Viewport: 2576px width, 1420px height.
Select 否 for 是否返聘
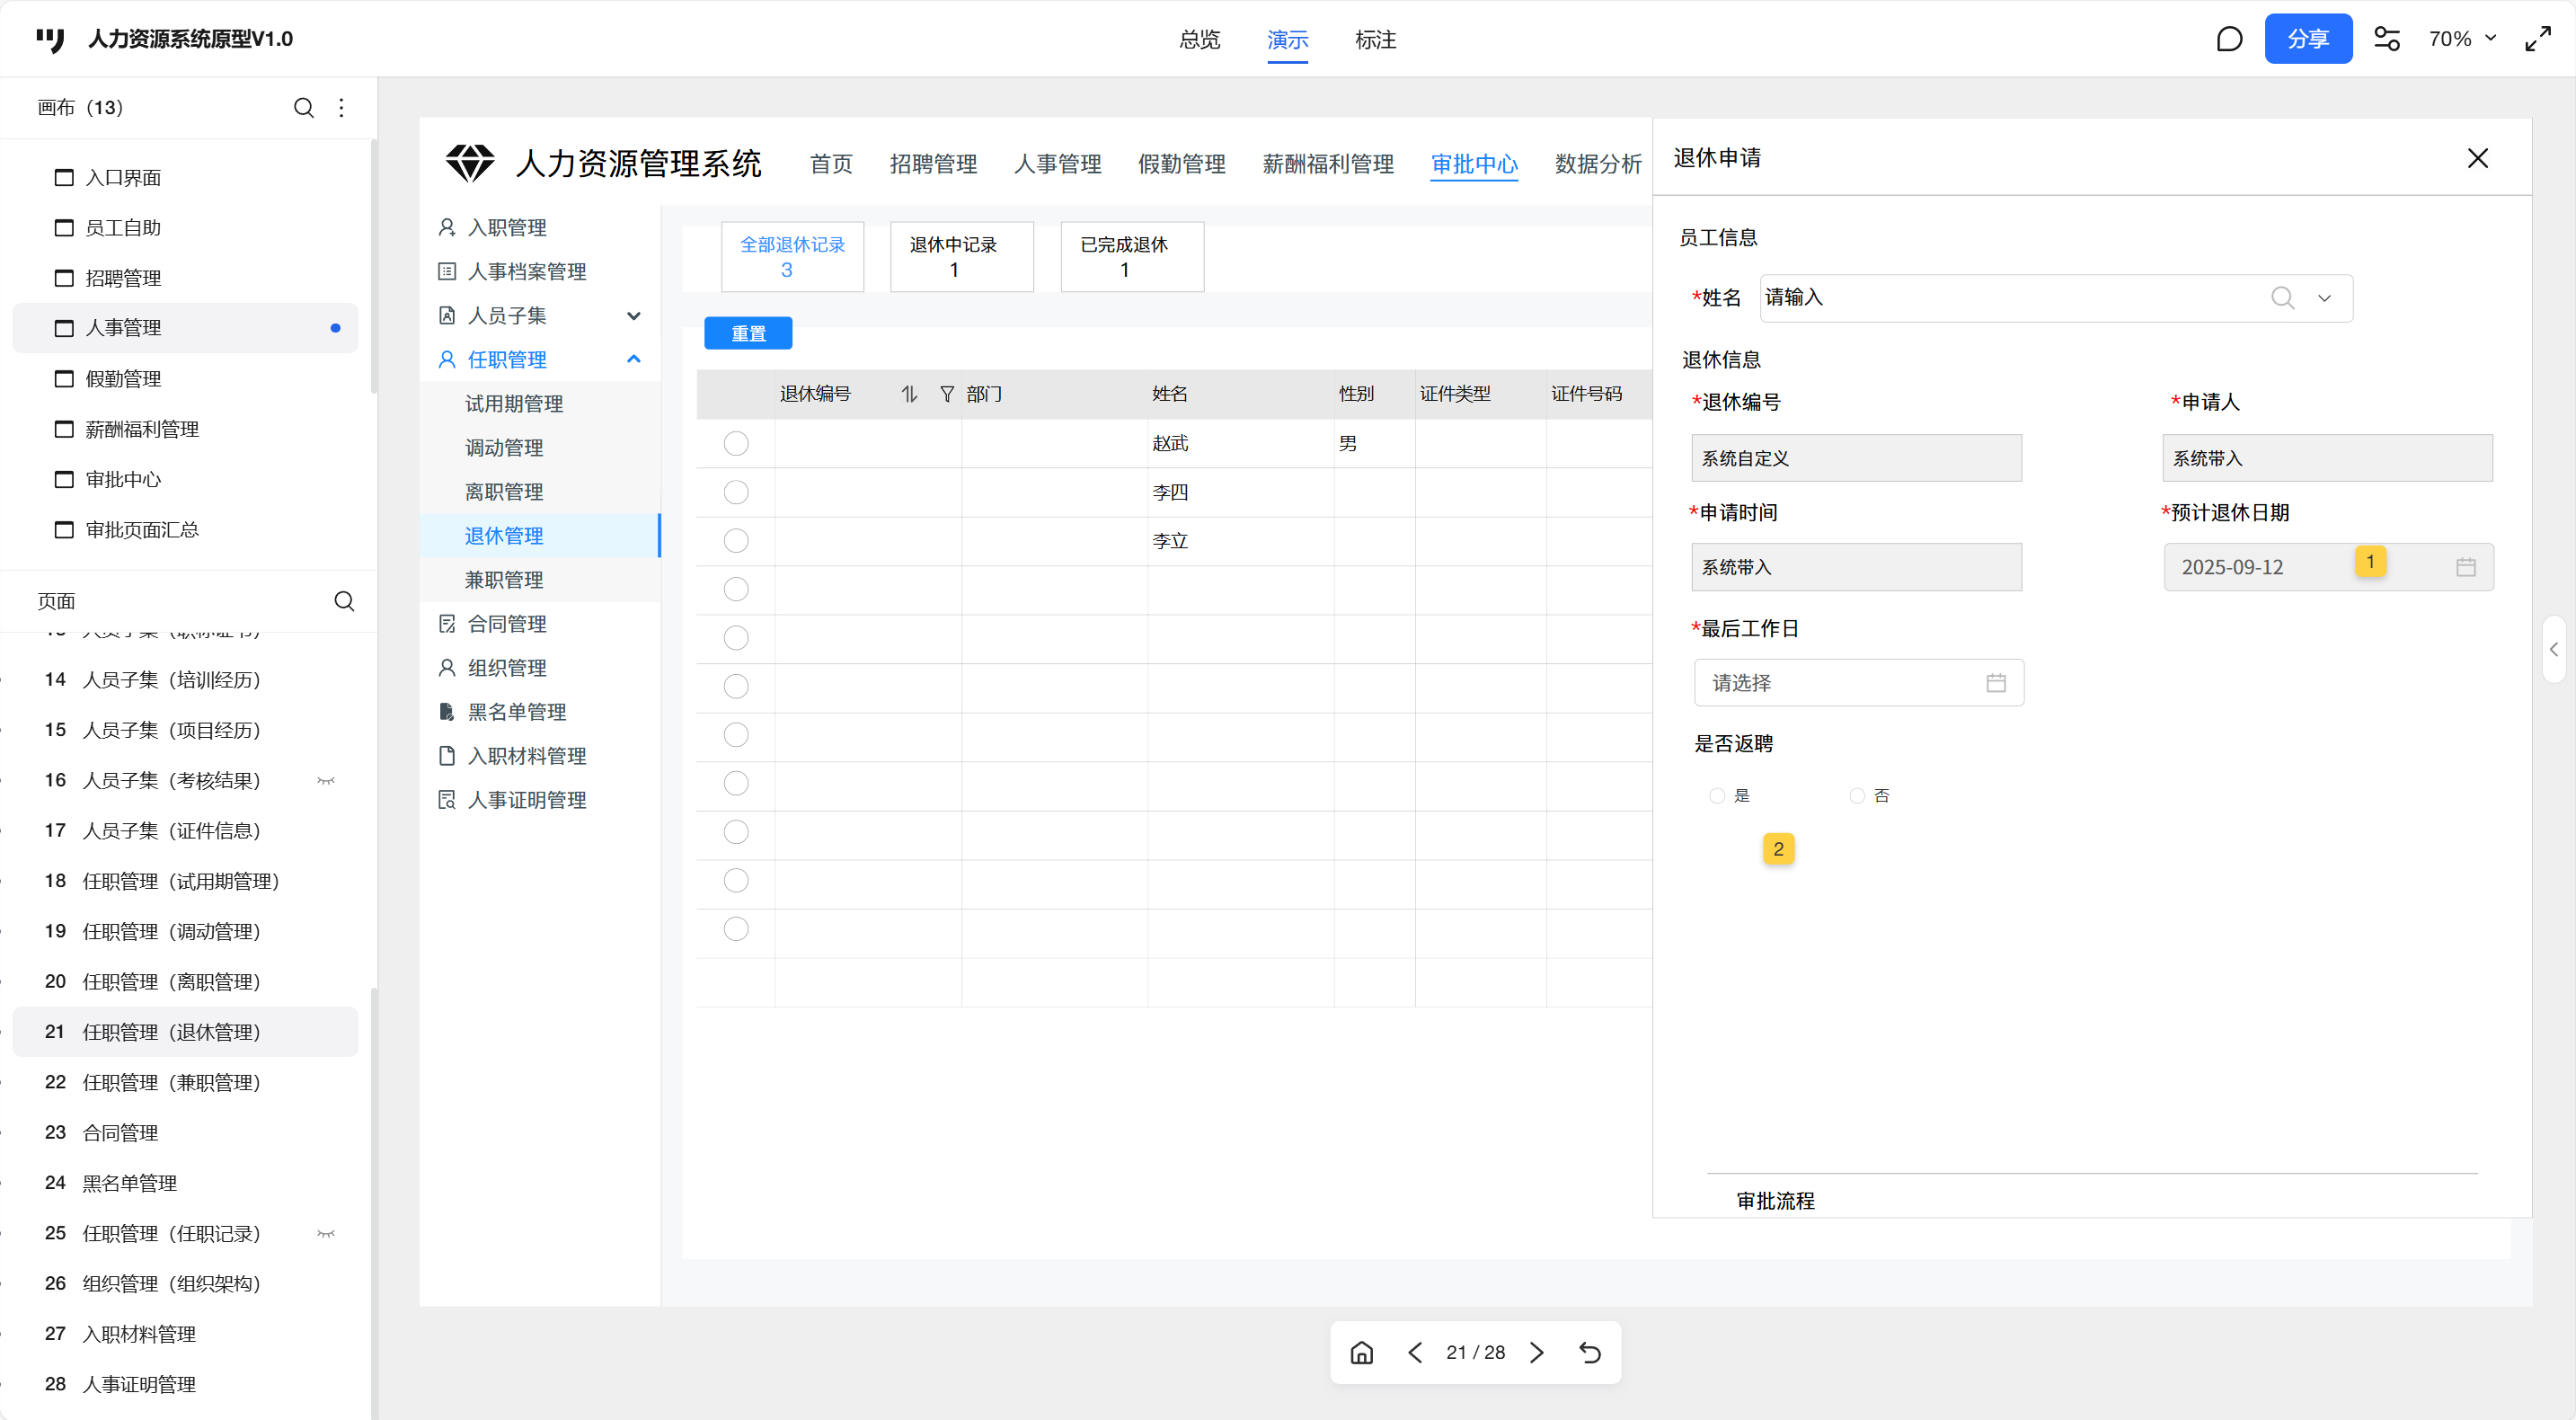tap(1856, 796)
